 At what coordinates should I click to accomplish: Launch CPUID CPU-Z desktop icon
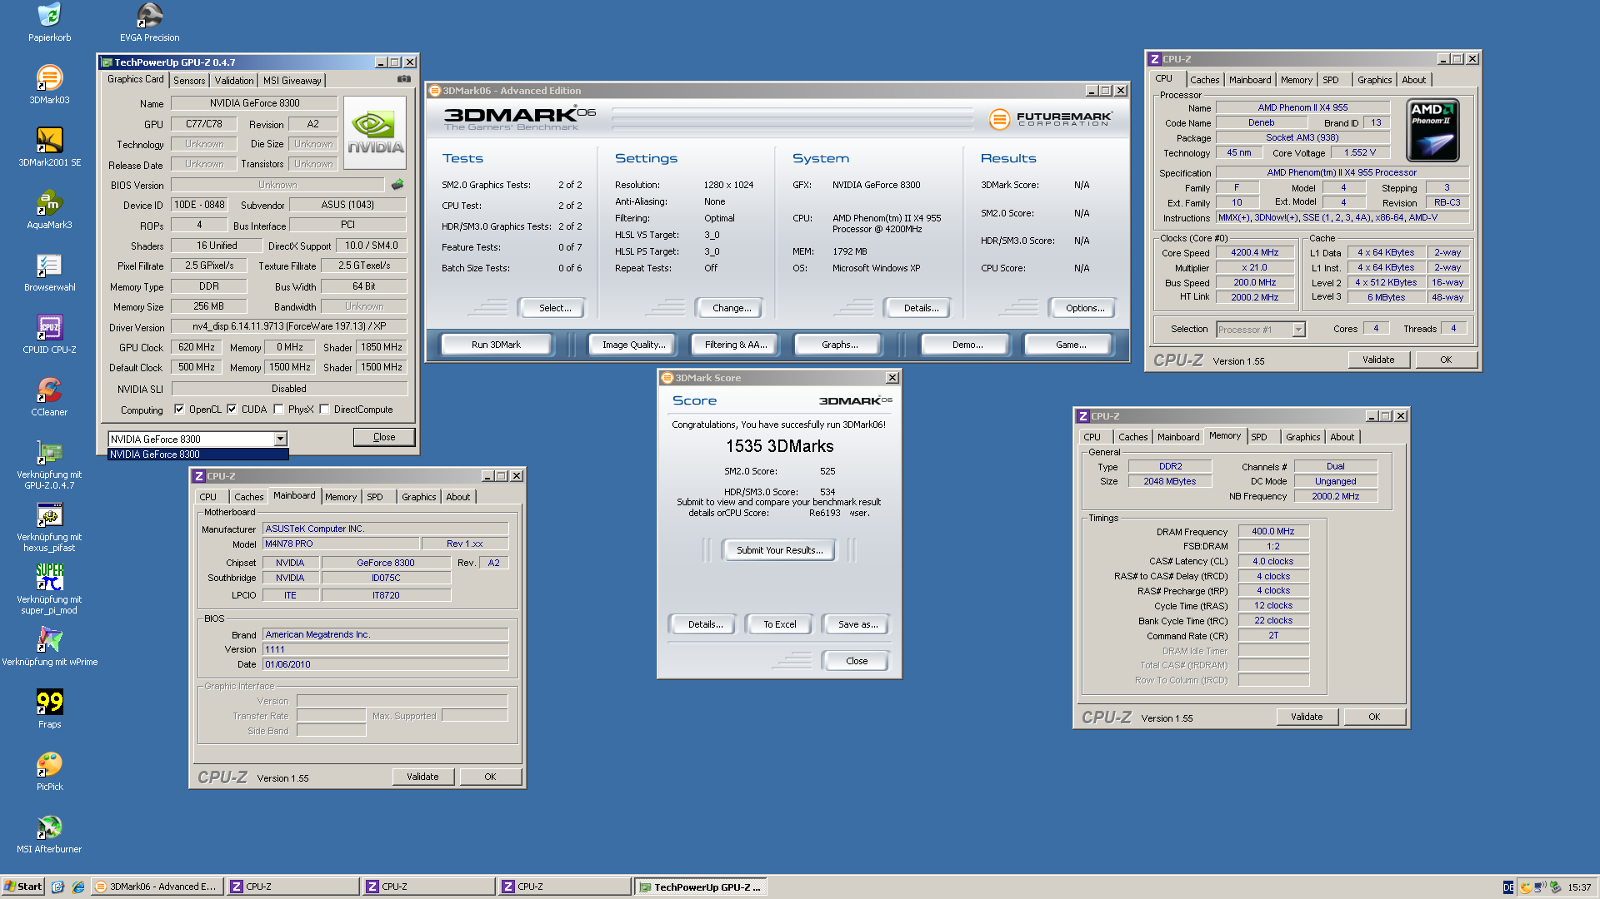coord(49,334)
